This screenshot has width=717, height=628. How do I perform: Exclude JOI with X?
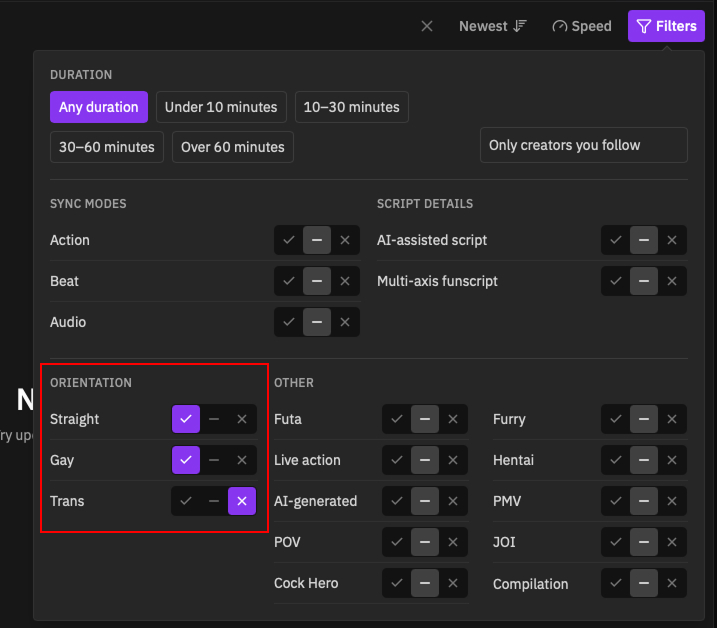pos(672,542)
